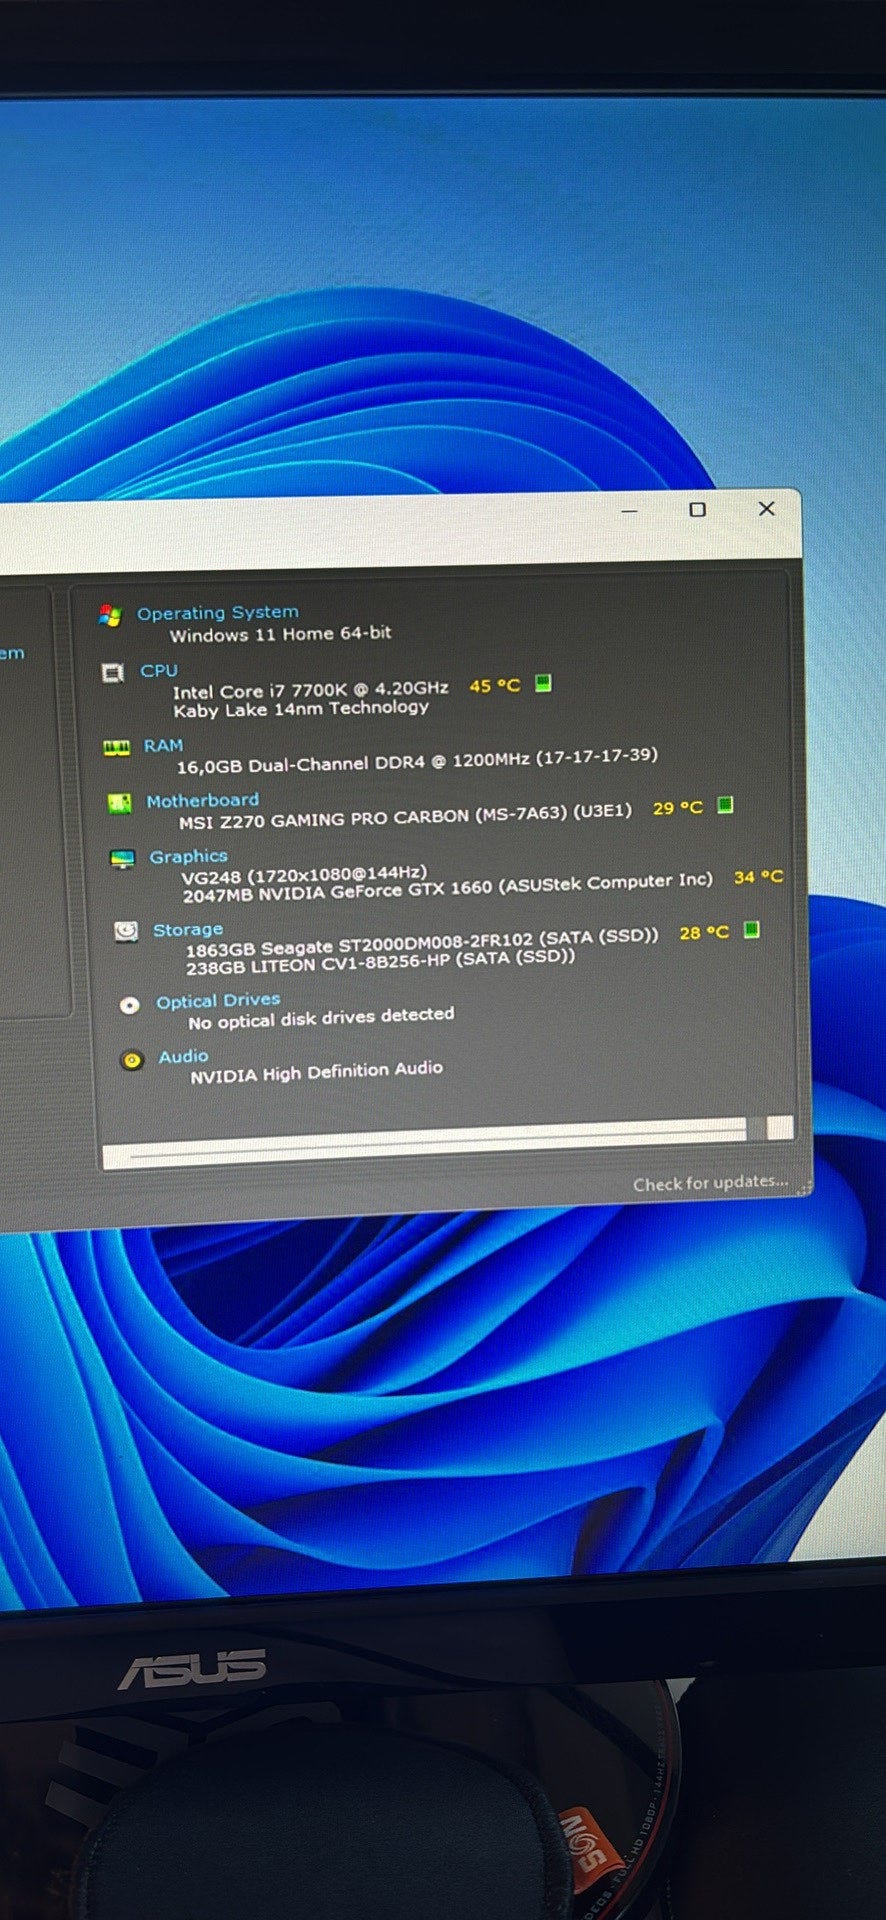Click Check for updates link
Image resolution: width=886 pixels, height=1920 pixels.
pyautogui.click(x=710, y=1183)
